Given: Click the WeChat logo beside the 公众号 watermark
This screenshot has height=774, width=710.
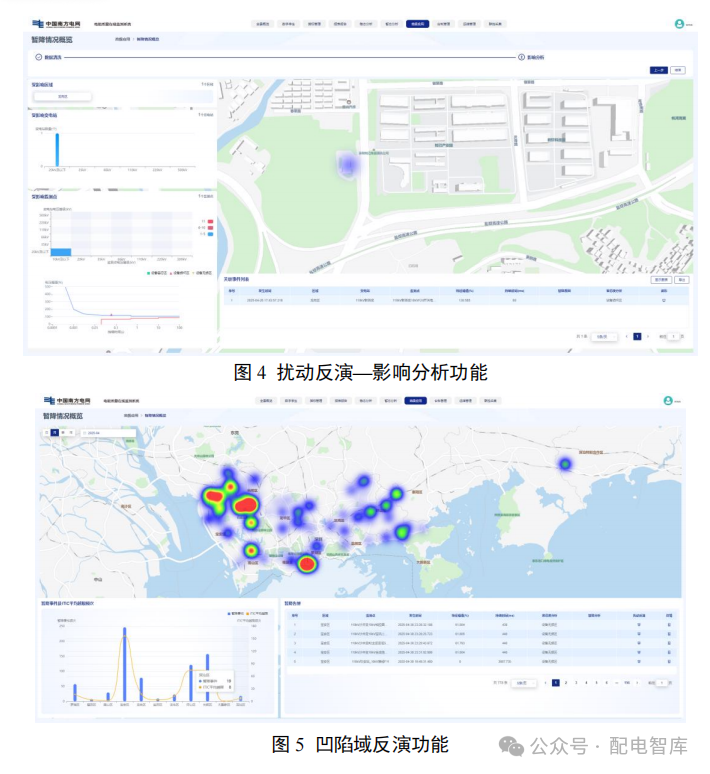Looking at the screenshot, I should 512,746.
